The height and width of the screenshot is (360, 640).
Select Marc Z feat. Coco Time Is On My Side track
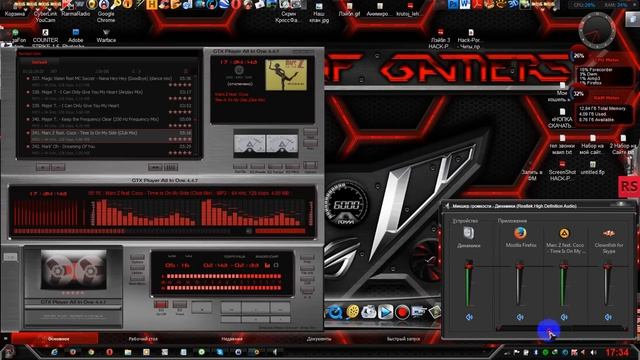coord(110,136)
